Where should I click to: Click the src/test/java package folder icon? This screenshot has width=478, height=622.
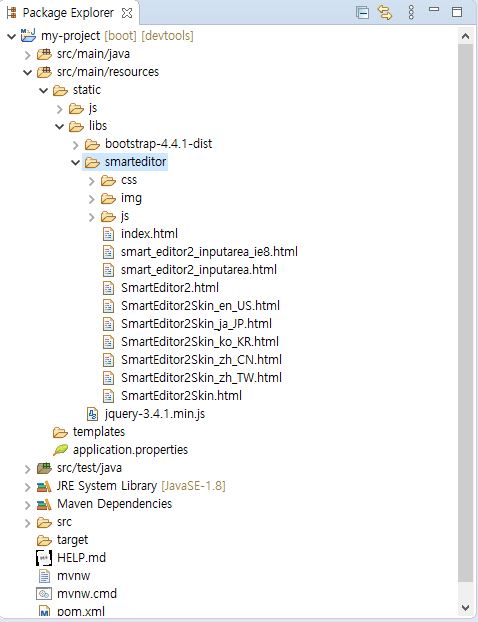pos(44,468)
